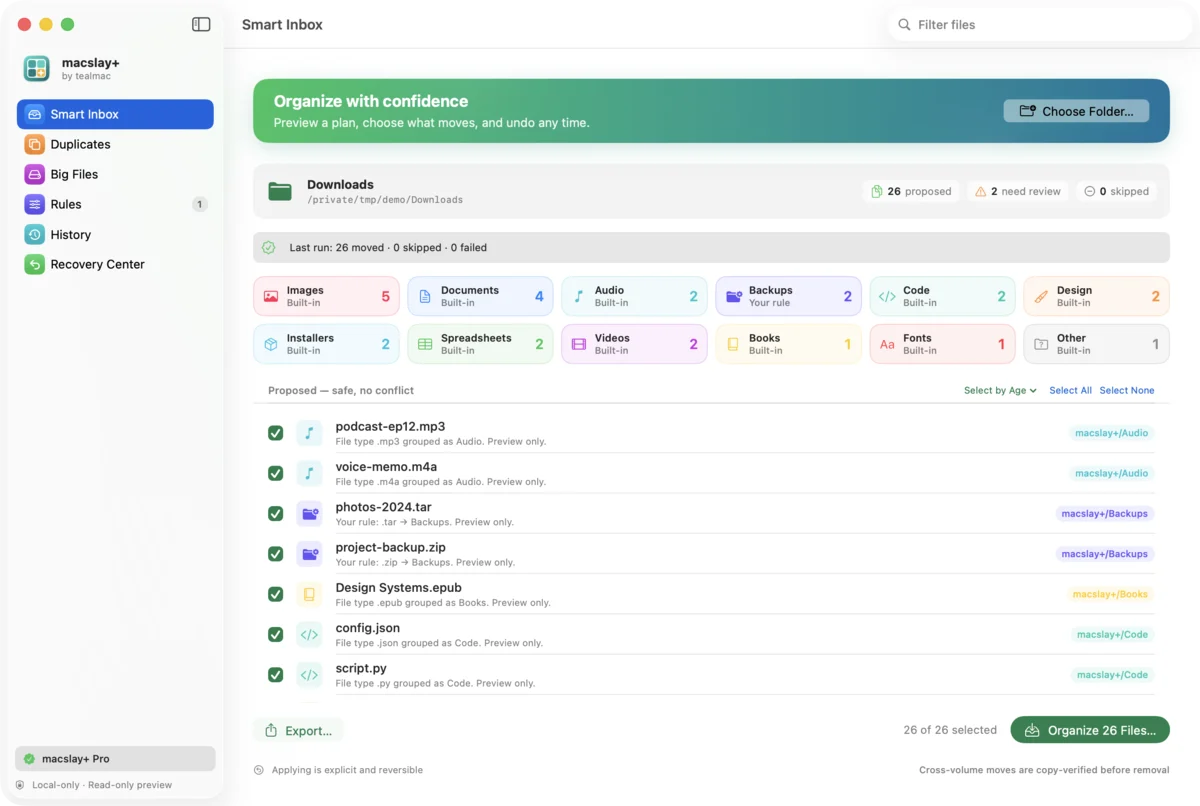Toggle the sidebar panel icon

201,24
